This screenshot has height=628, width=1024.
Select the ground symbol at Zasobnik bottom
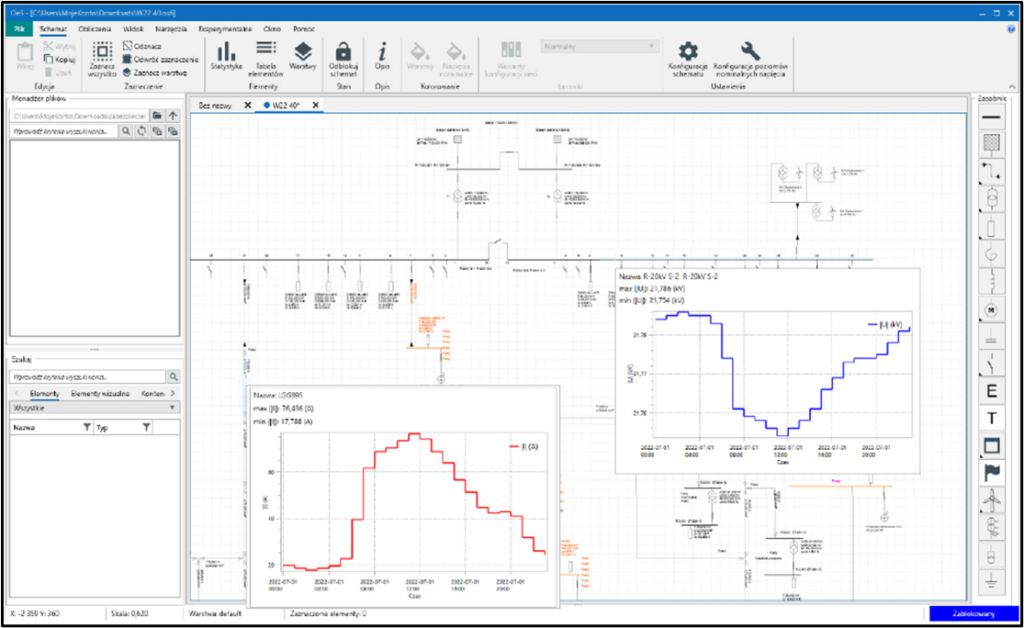pos(991,581)
